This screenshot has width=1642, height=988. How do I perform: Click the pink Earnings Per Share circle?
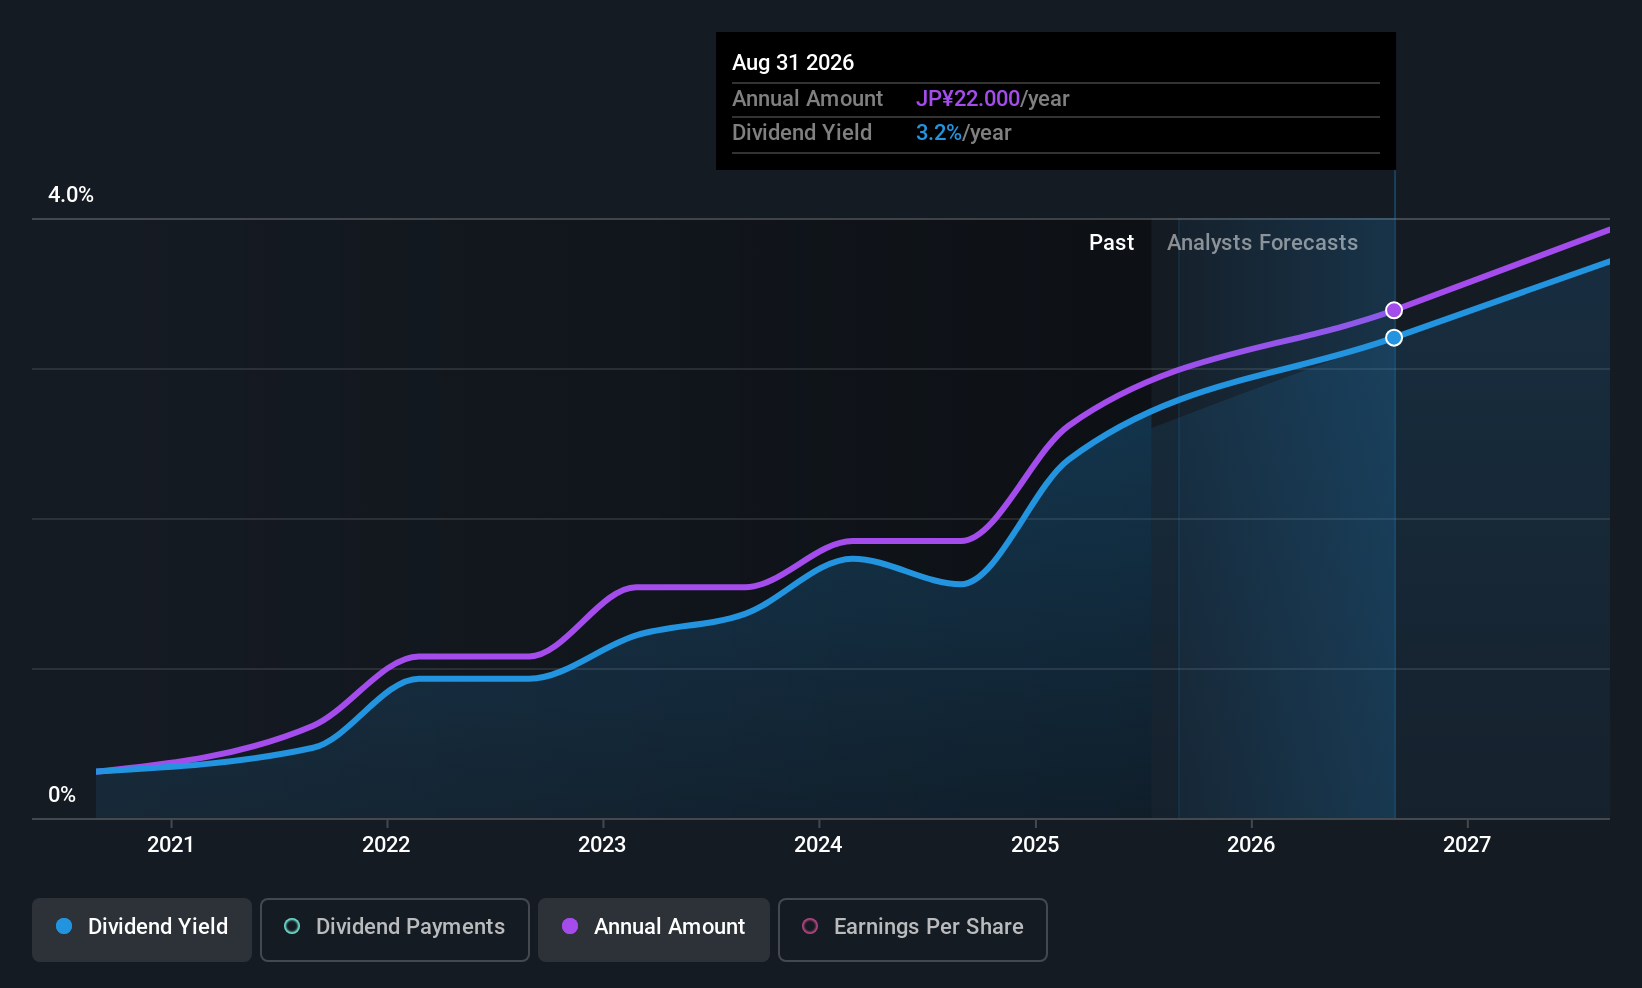[x=810, y=926]
